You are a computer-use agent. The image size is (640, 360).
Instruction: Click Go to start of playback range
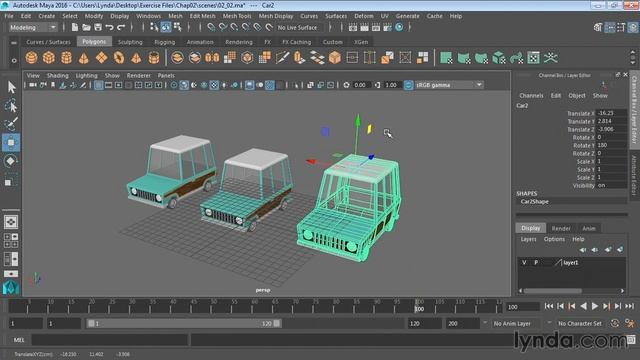point(549,306)
